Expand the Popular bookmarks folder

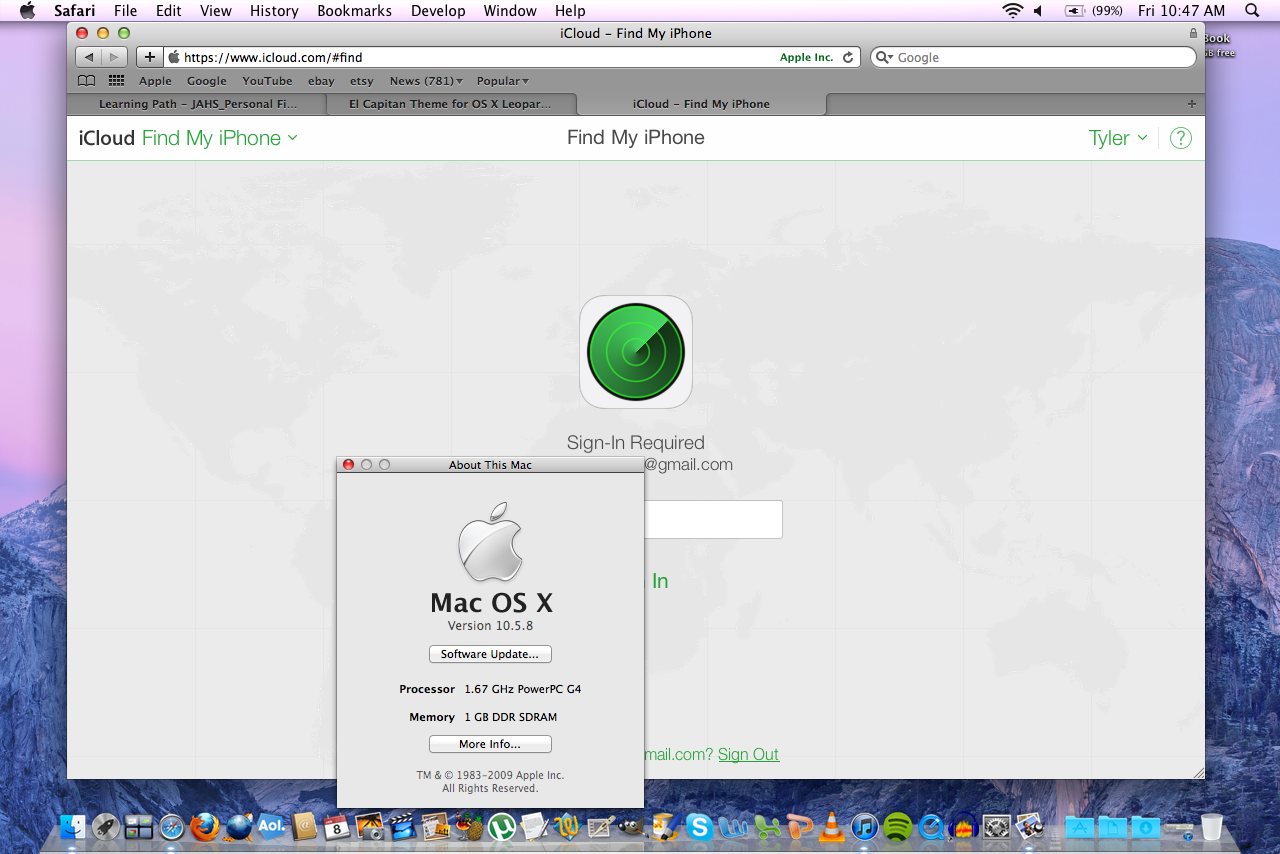click(503, 81)
